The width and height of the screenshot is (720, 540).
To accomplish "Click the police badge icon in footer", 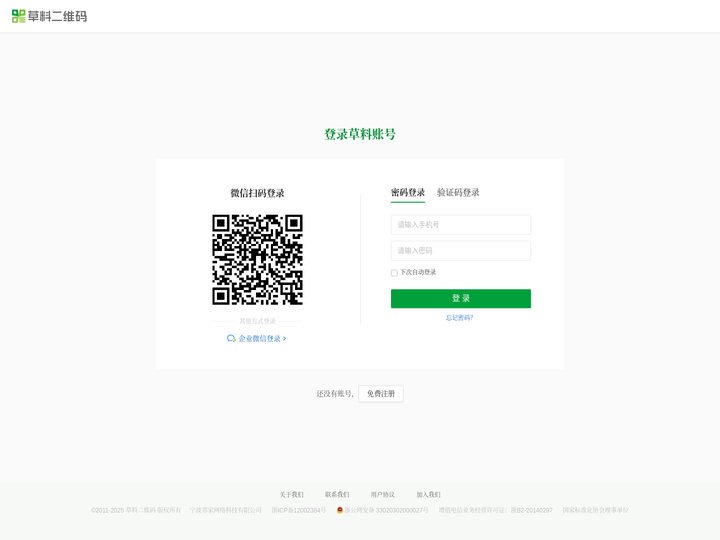I will (340, 510).
